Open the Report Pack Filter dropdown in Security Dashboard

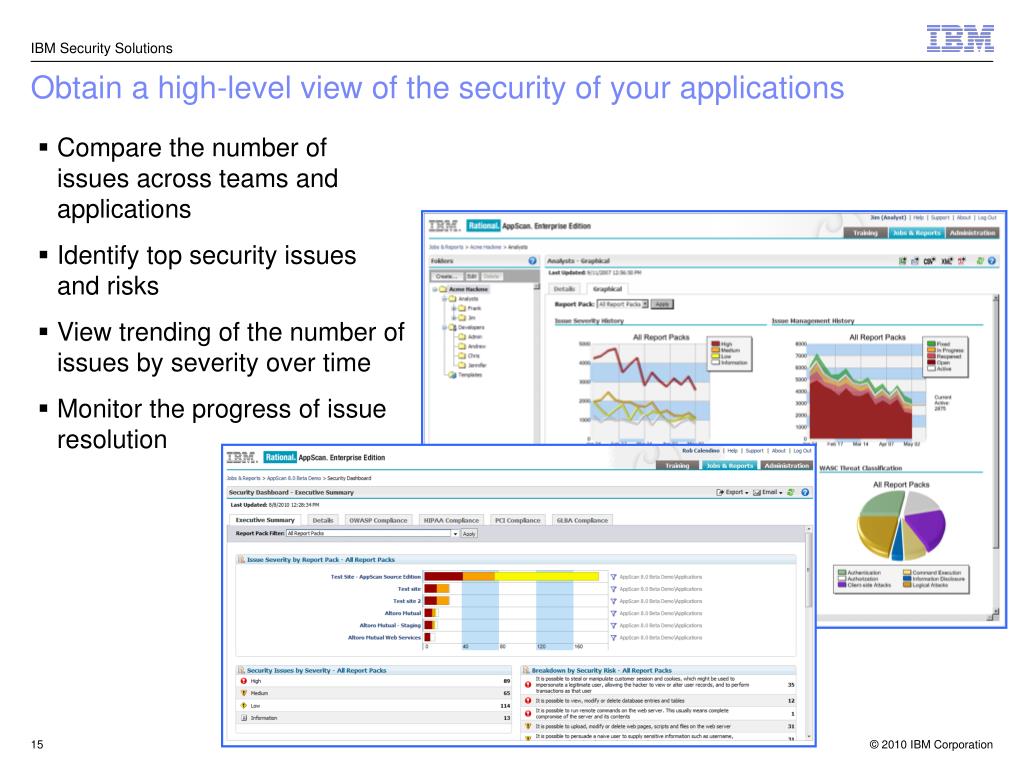372,534
